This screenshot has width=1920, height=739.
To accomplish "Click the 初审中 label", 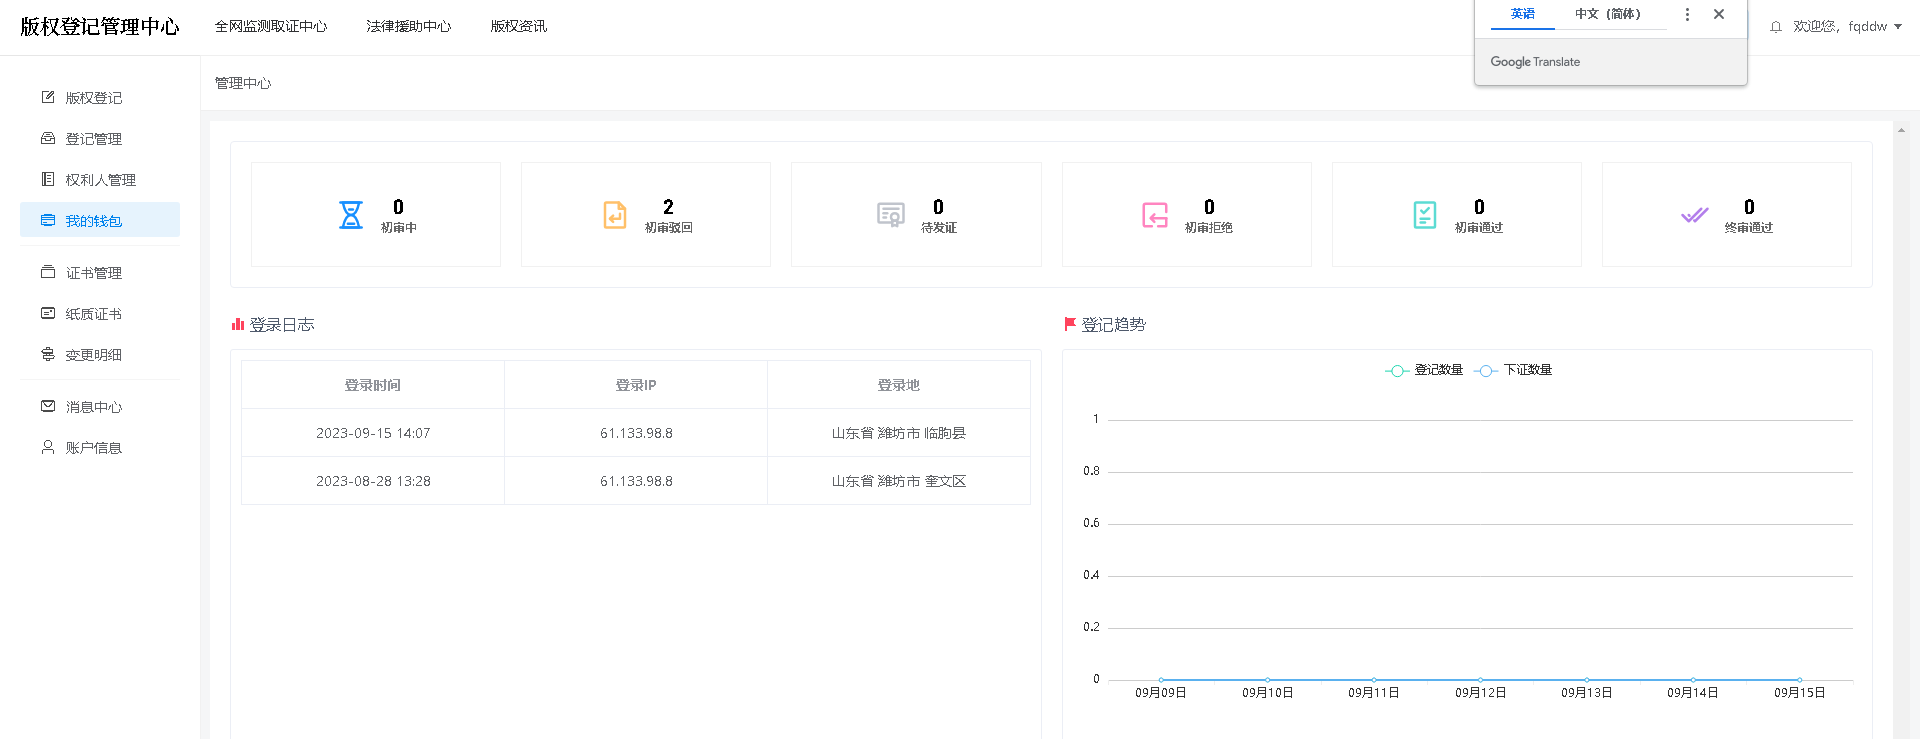I will click(399, 228).
